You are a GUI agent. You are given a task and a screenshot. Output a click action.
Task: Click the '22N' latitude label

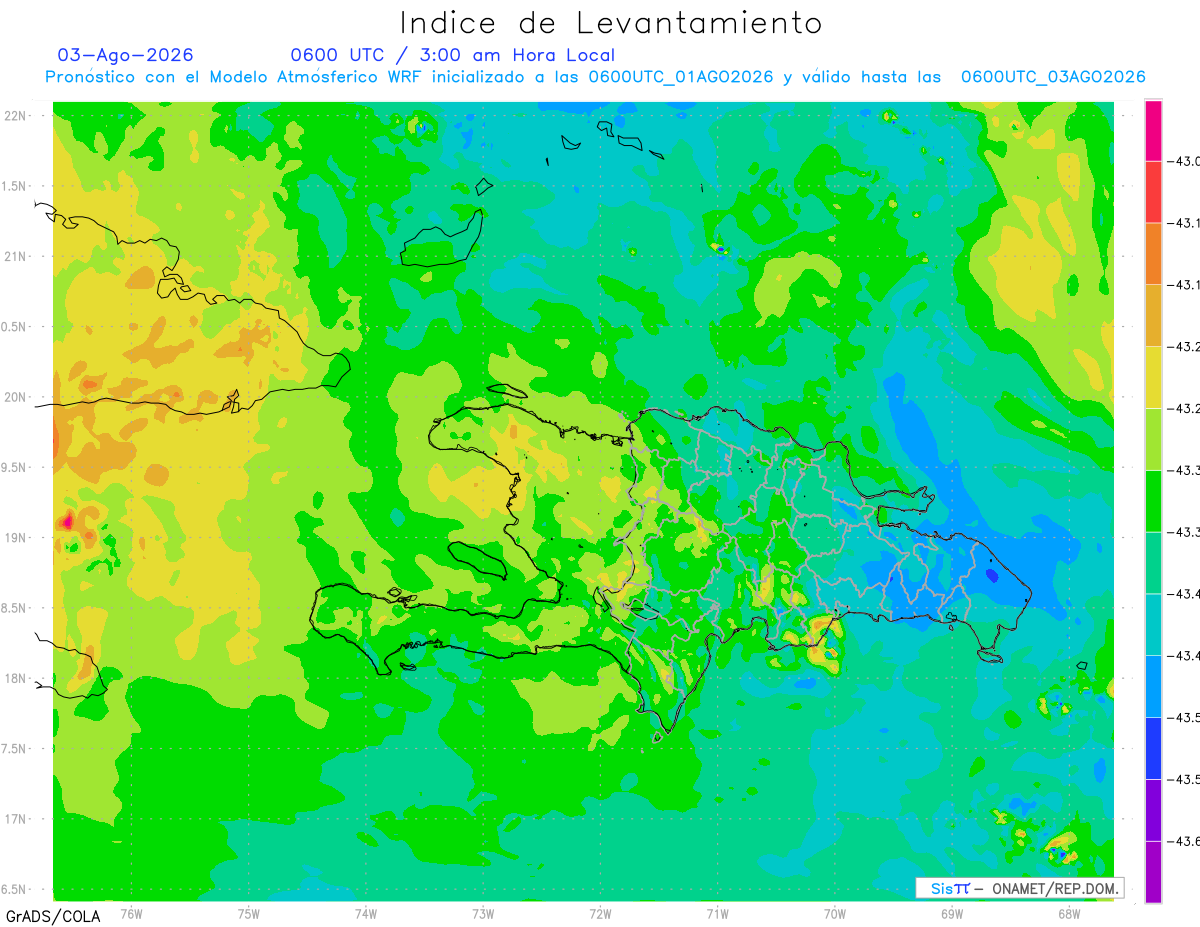17,116
